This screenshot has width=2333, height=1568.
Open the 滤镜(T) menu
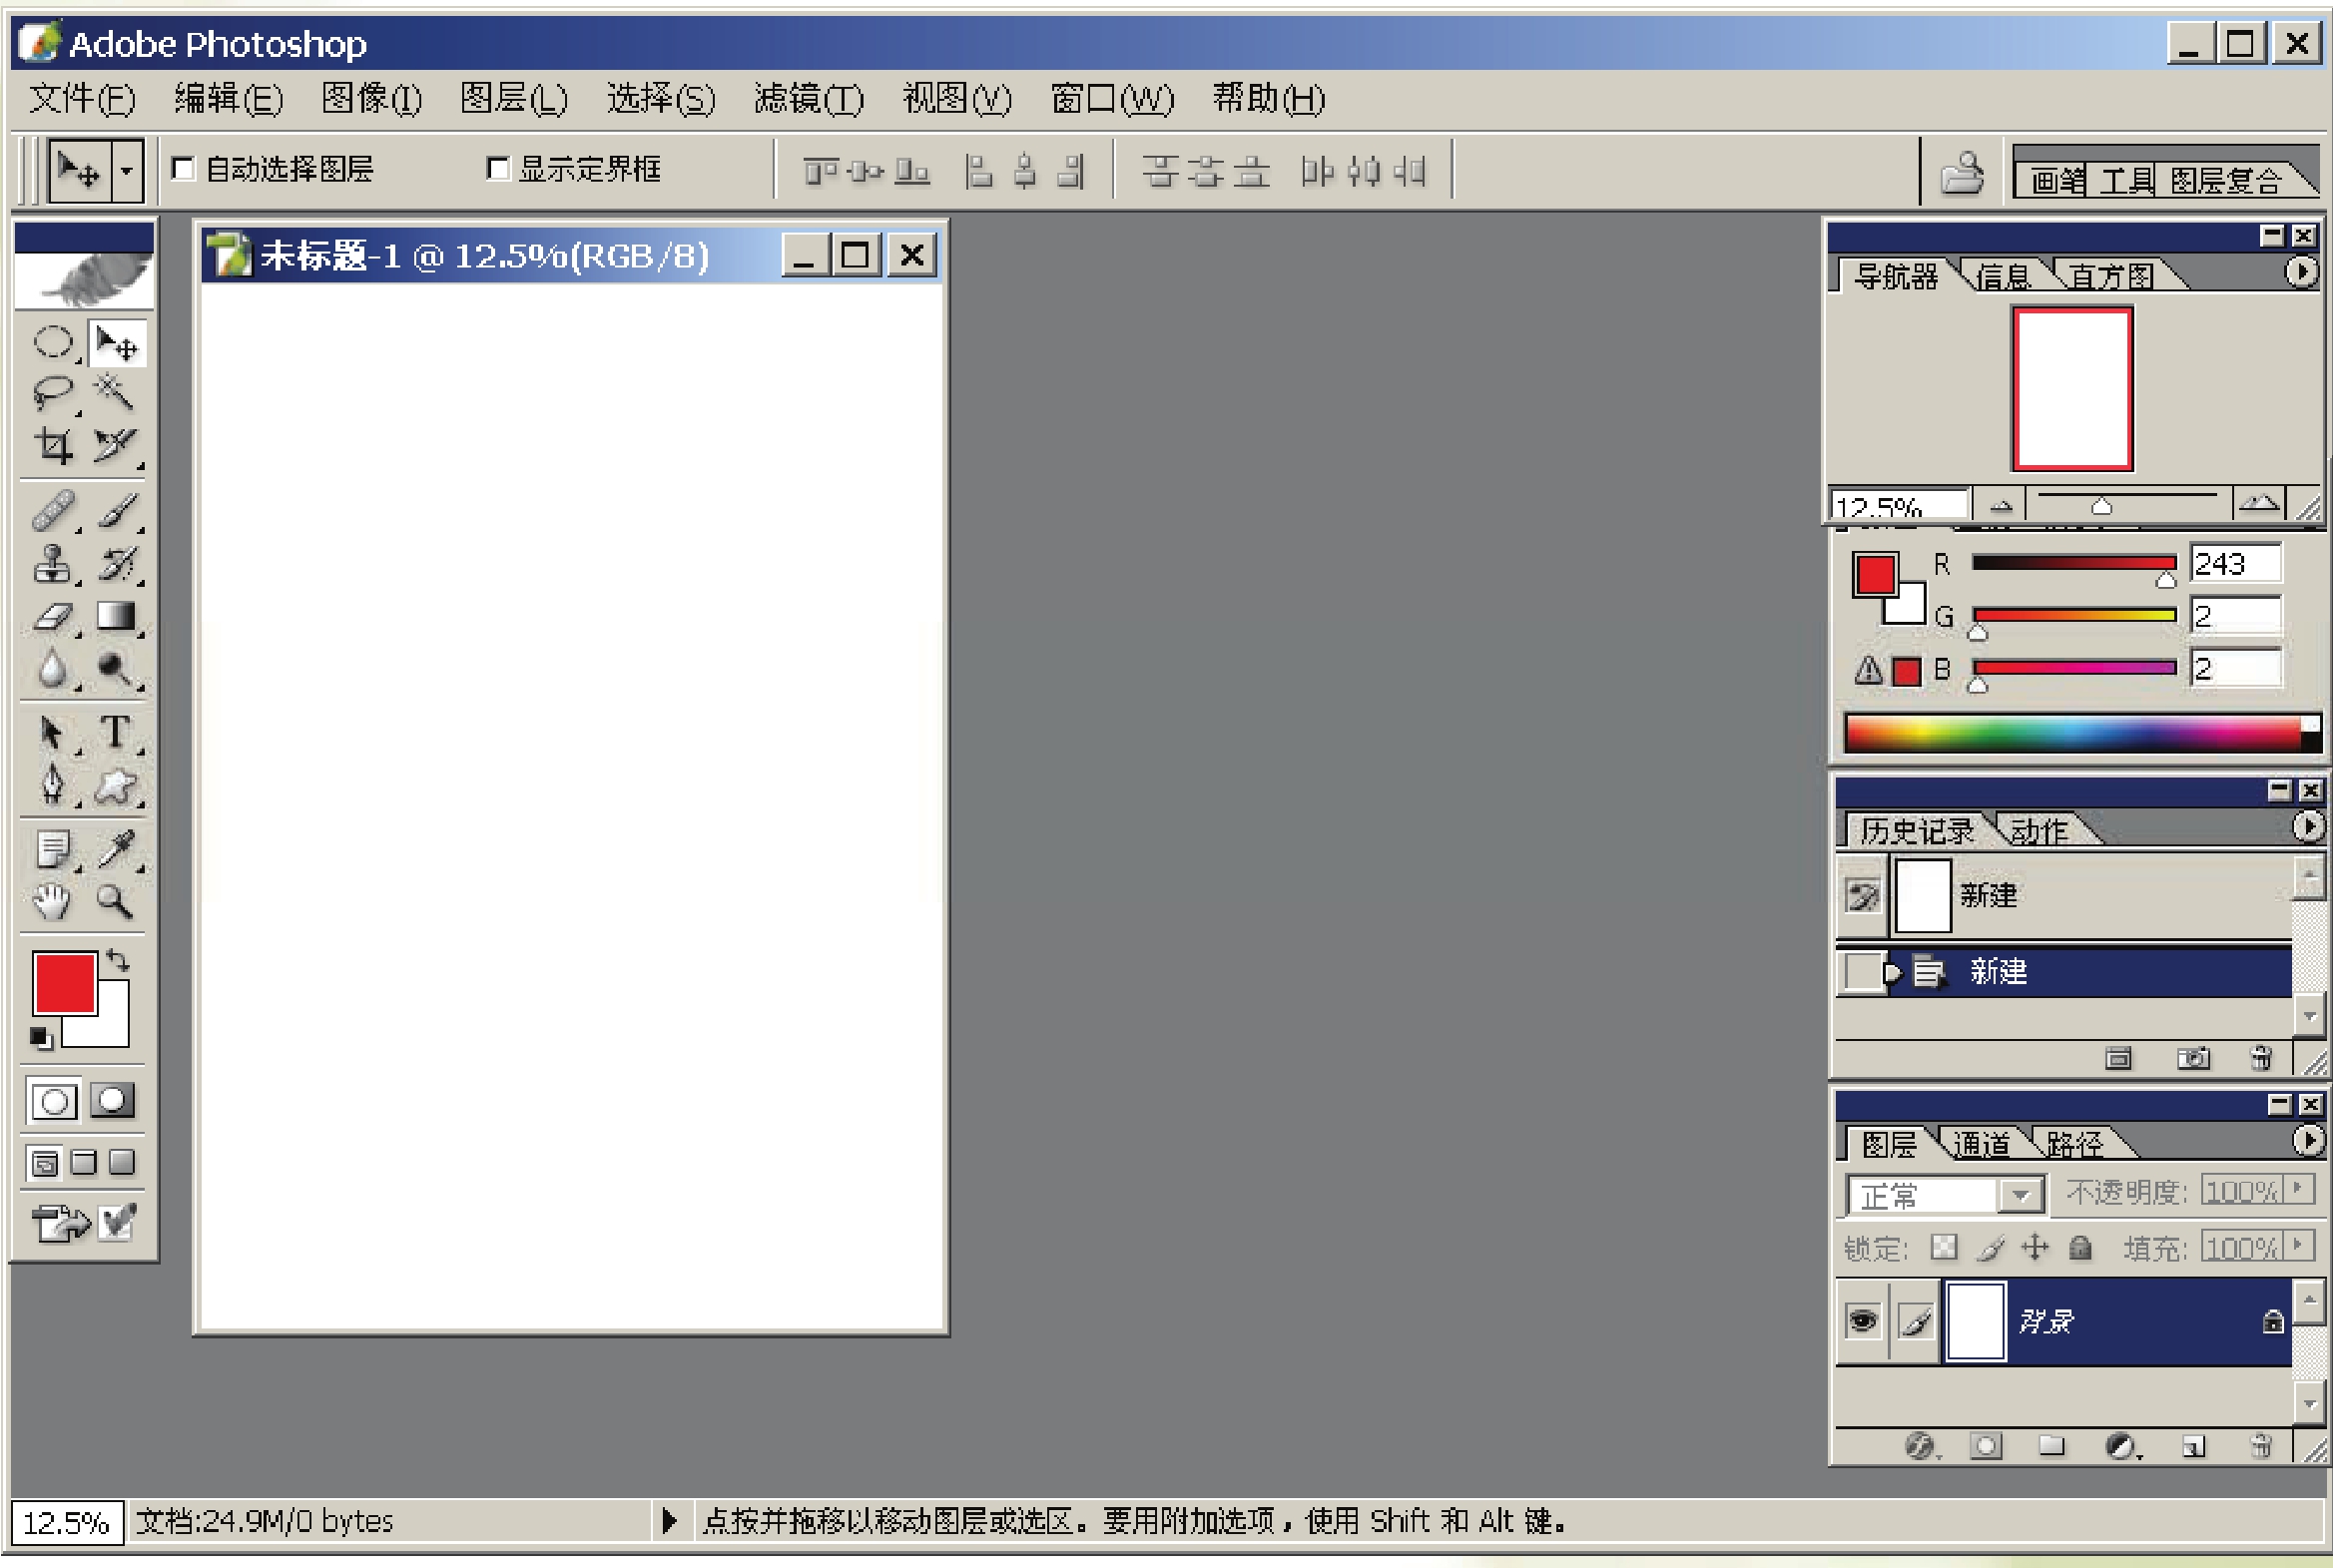coord(808,99)
